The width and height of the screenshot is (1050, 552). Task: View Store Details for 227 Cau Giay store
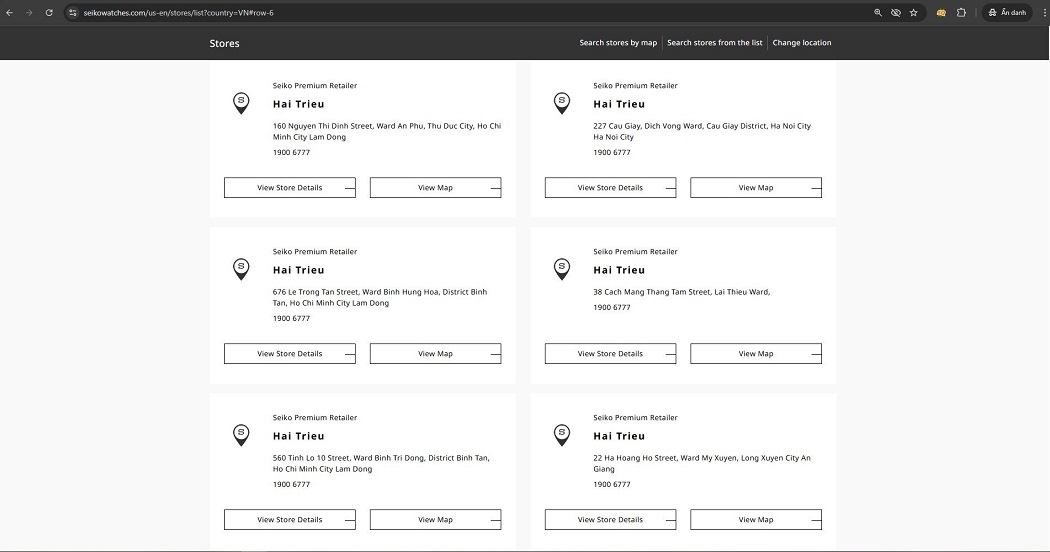(x=611, y=188)
